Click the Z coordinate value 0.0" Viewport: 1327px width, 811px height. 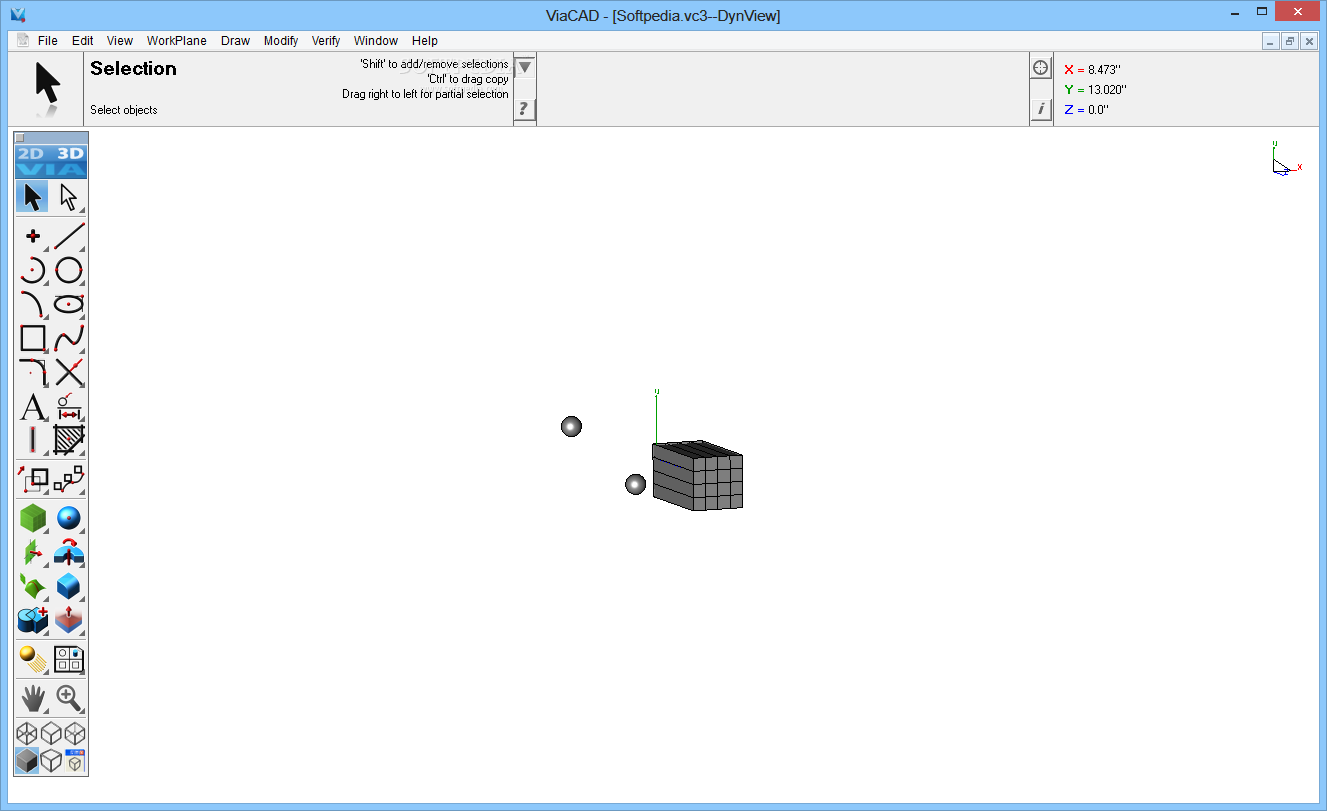pos(1098,110)
